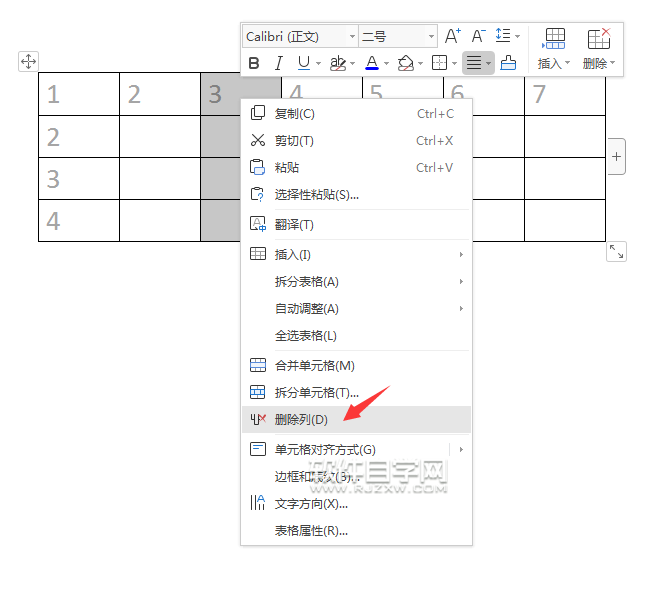The image size is (645, 590).
Task: Click the table move handle icon
Action: (28, 62)
